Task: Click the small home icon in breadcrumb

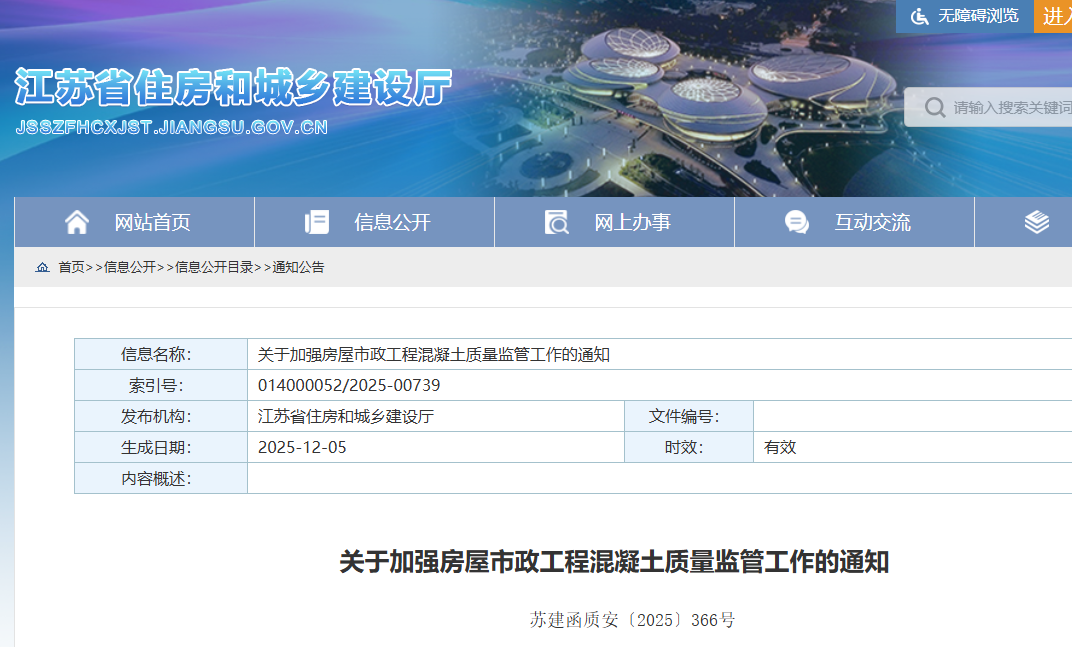Action: click(42, 268)
